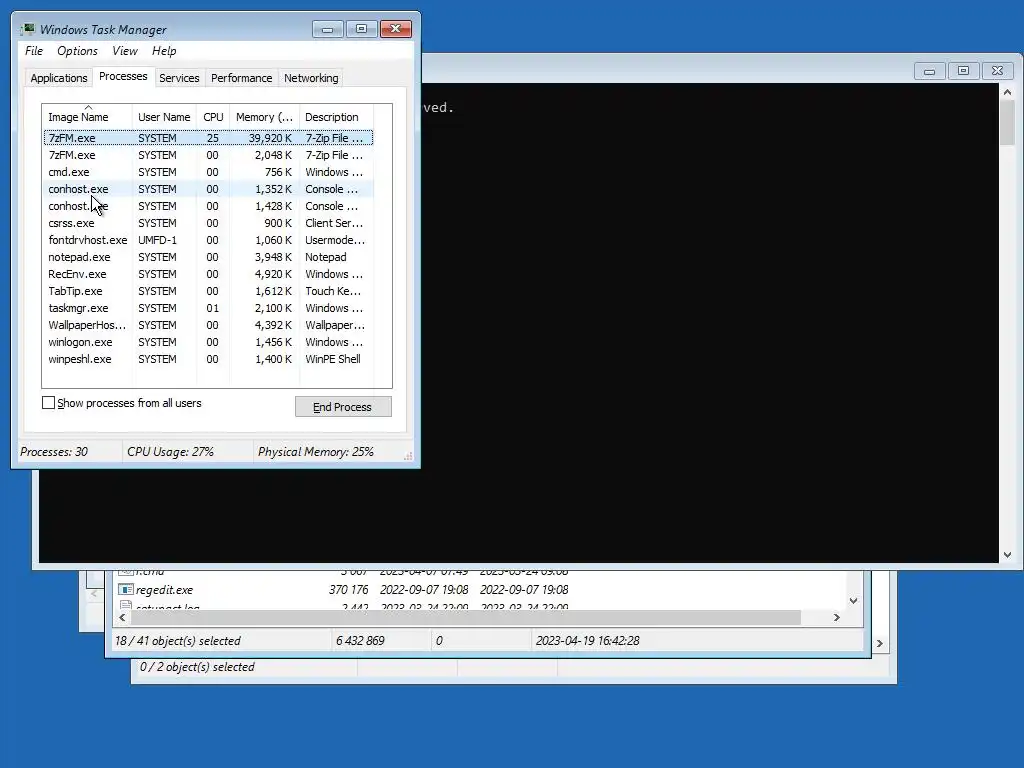The height and width of the screenshot is (768, 1024).
Task: Select regedit.exe in the 7-Zip file list
Action: (164, 590)
